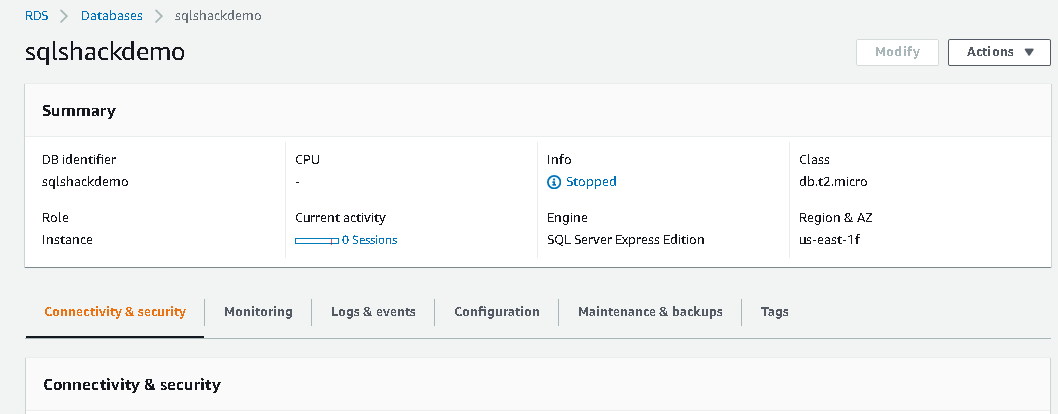Go to RDS in the breadcrumb
Image resolution: width=1058 pixels, height=414 pixels.
(x=36, y=16)
